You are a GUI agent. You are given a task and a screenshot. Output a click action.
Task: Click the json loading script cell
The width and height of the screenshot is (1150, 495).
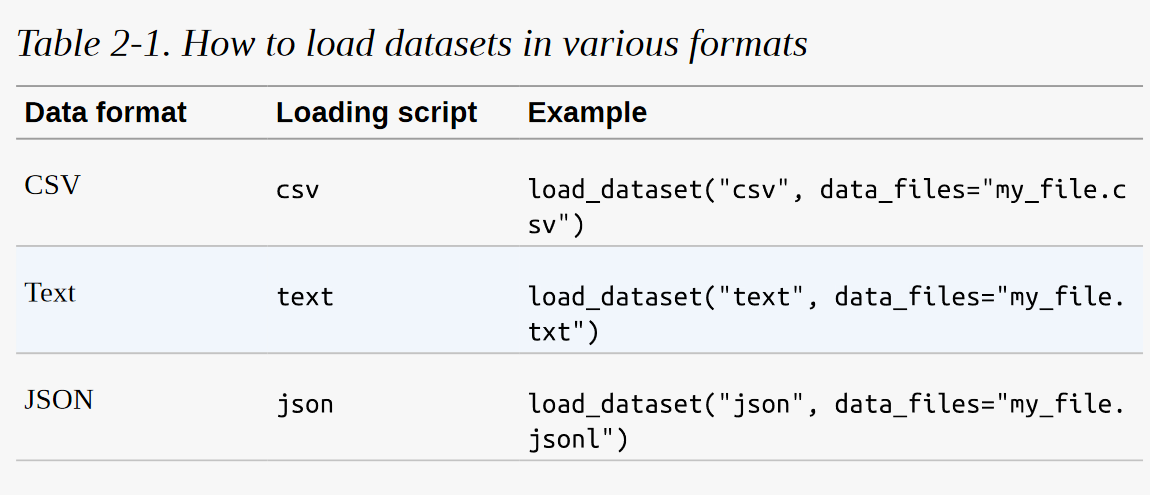click(305, 406)
